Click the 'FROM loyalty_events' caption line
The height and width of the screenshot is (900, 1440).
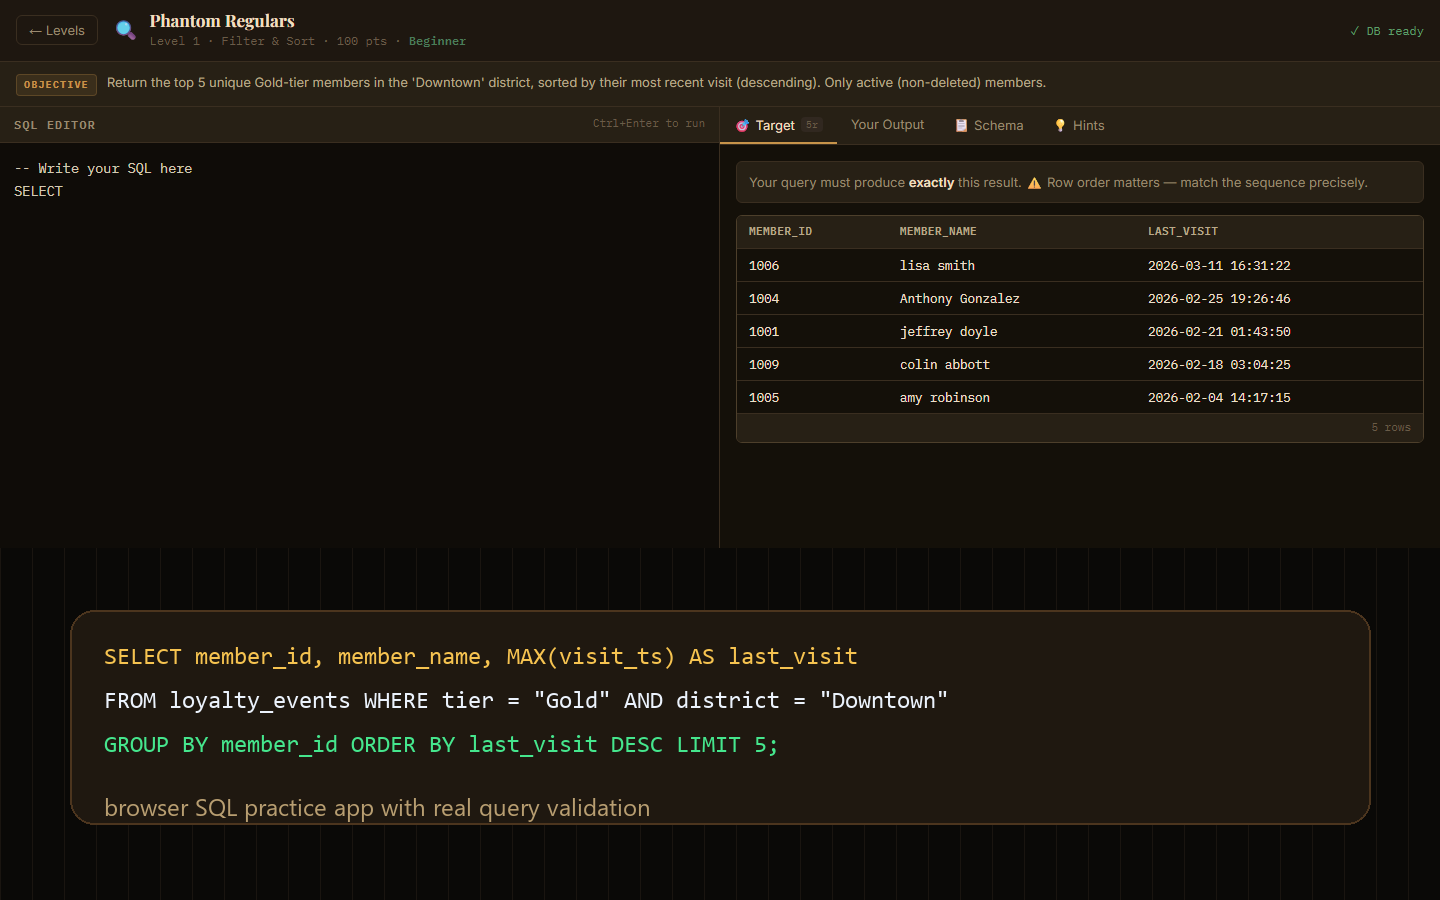[526, 701]
